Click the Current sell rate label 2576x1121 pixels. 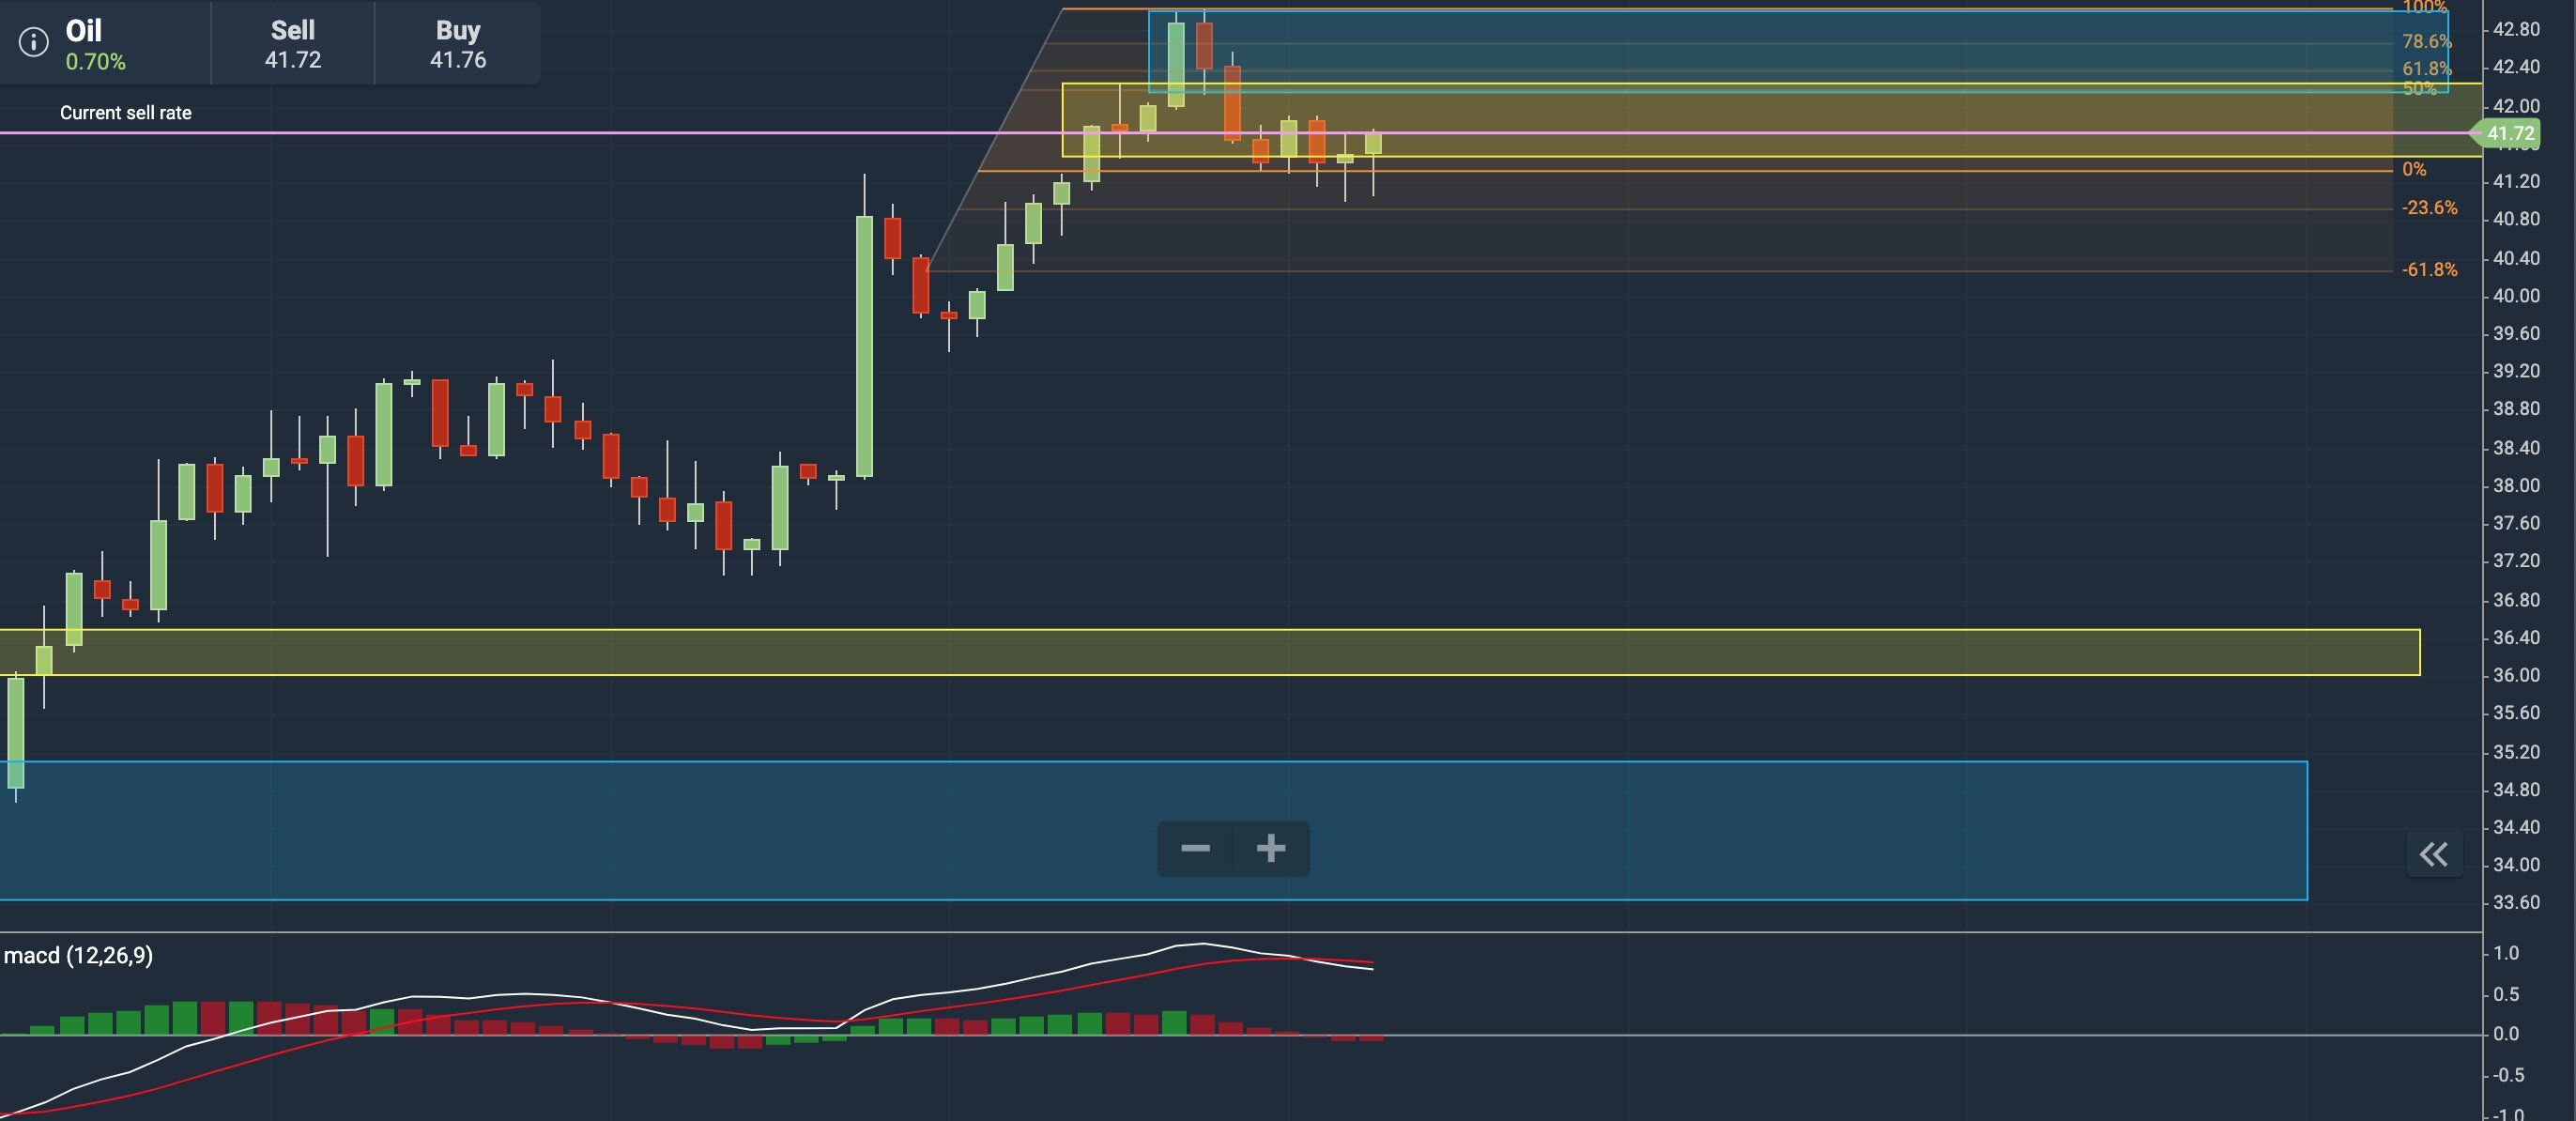point(125,113)
